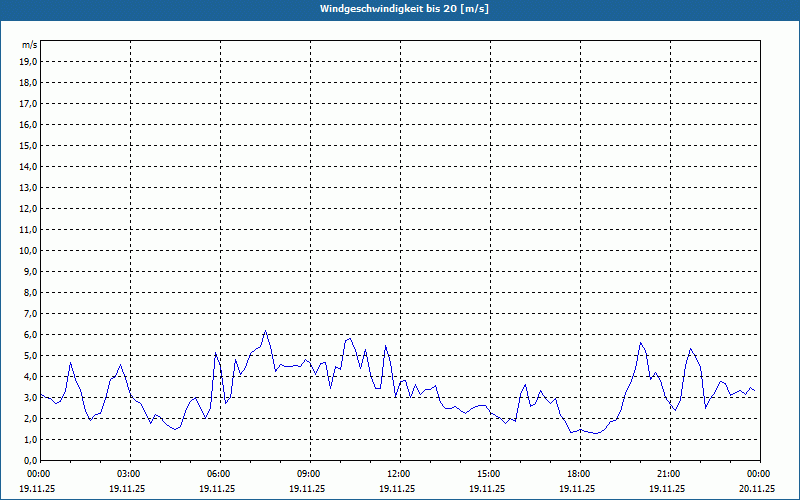Viewport: 800px width, 500px height.
Task: Select the 03:00 time label on the x-axis
Action: (129, 473)
